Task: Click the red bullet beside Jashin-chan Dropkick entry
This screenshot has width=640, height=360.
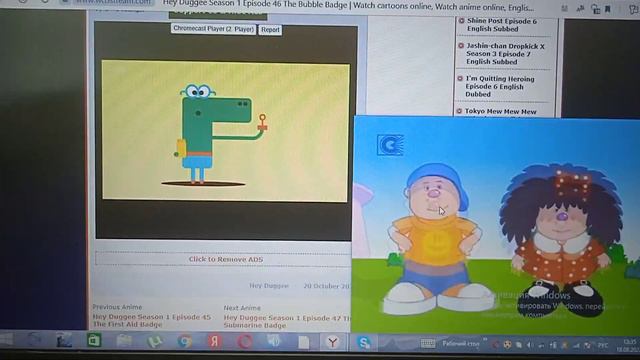Action: pyautogui.click(x=460, y=46)
